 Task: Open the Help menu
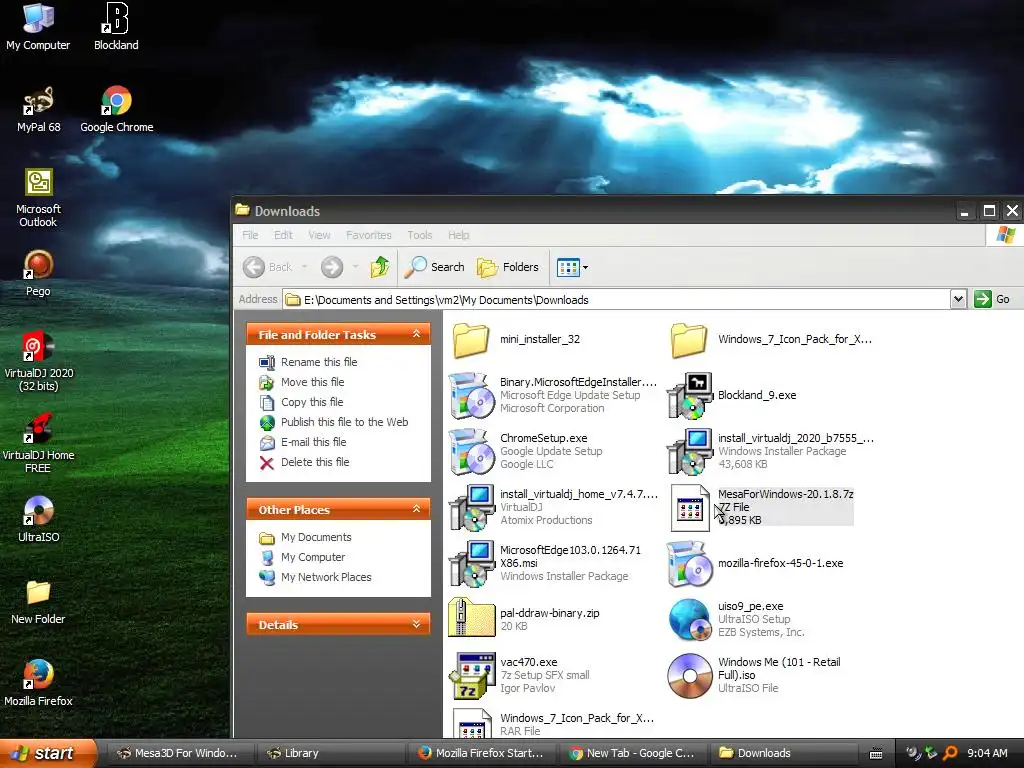[458, 235]
